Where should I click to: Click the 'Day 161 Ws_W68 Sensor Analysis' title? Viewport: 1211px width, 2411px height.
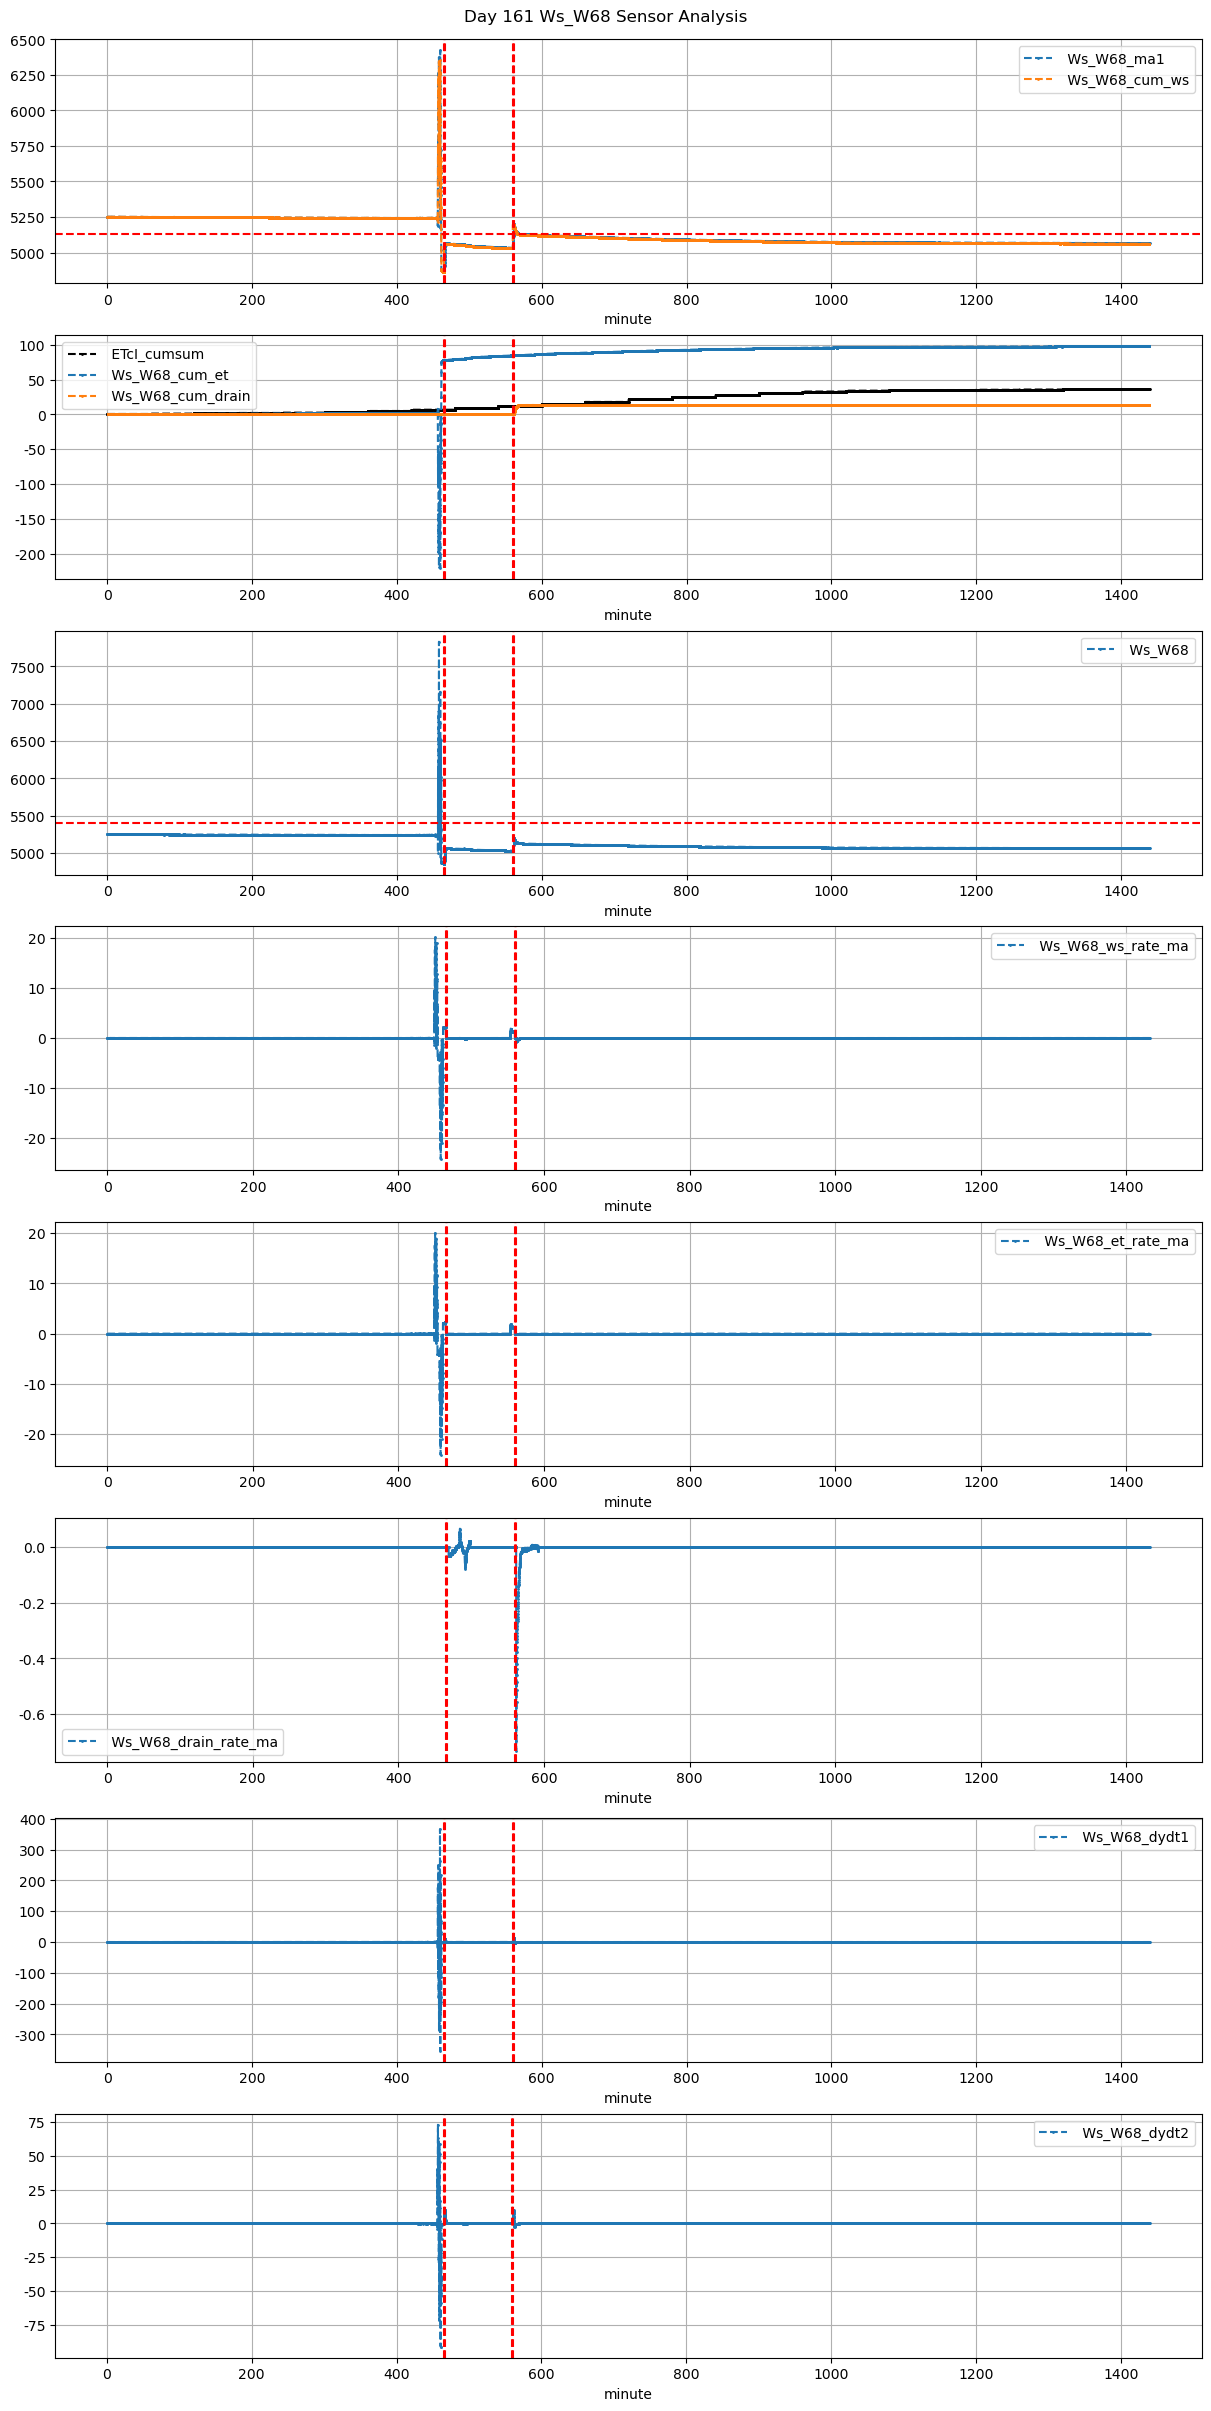605,17
